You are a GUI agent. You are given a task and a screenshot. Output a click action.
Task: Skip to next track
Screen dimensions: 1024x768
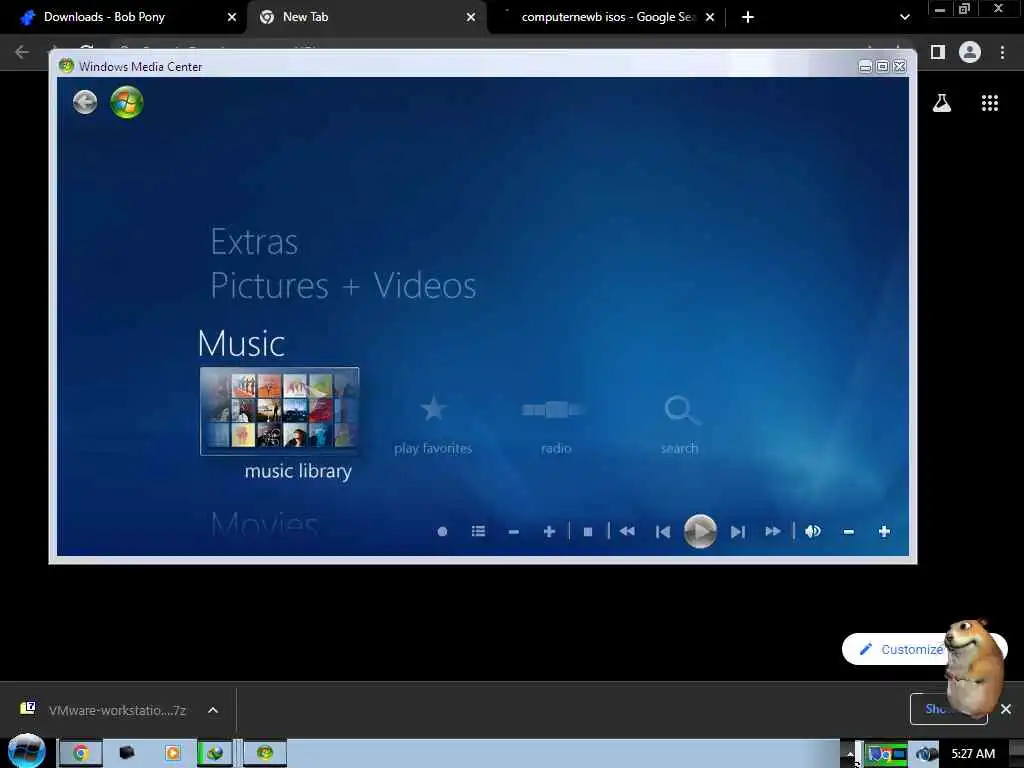click(737, 532)
